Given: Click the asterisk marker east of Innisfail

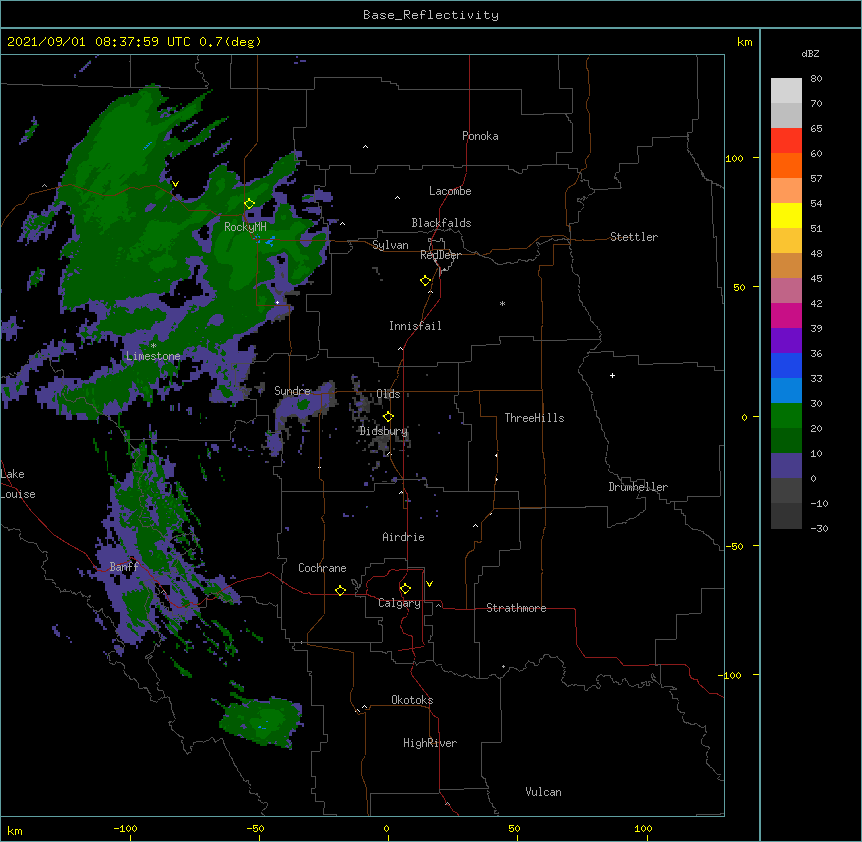Looking at the screenshot, I should pyautogui.click(x=502, y=303).
